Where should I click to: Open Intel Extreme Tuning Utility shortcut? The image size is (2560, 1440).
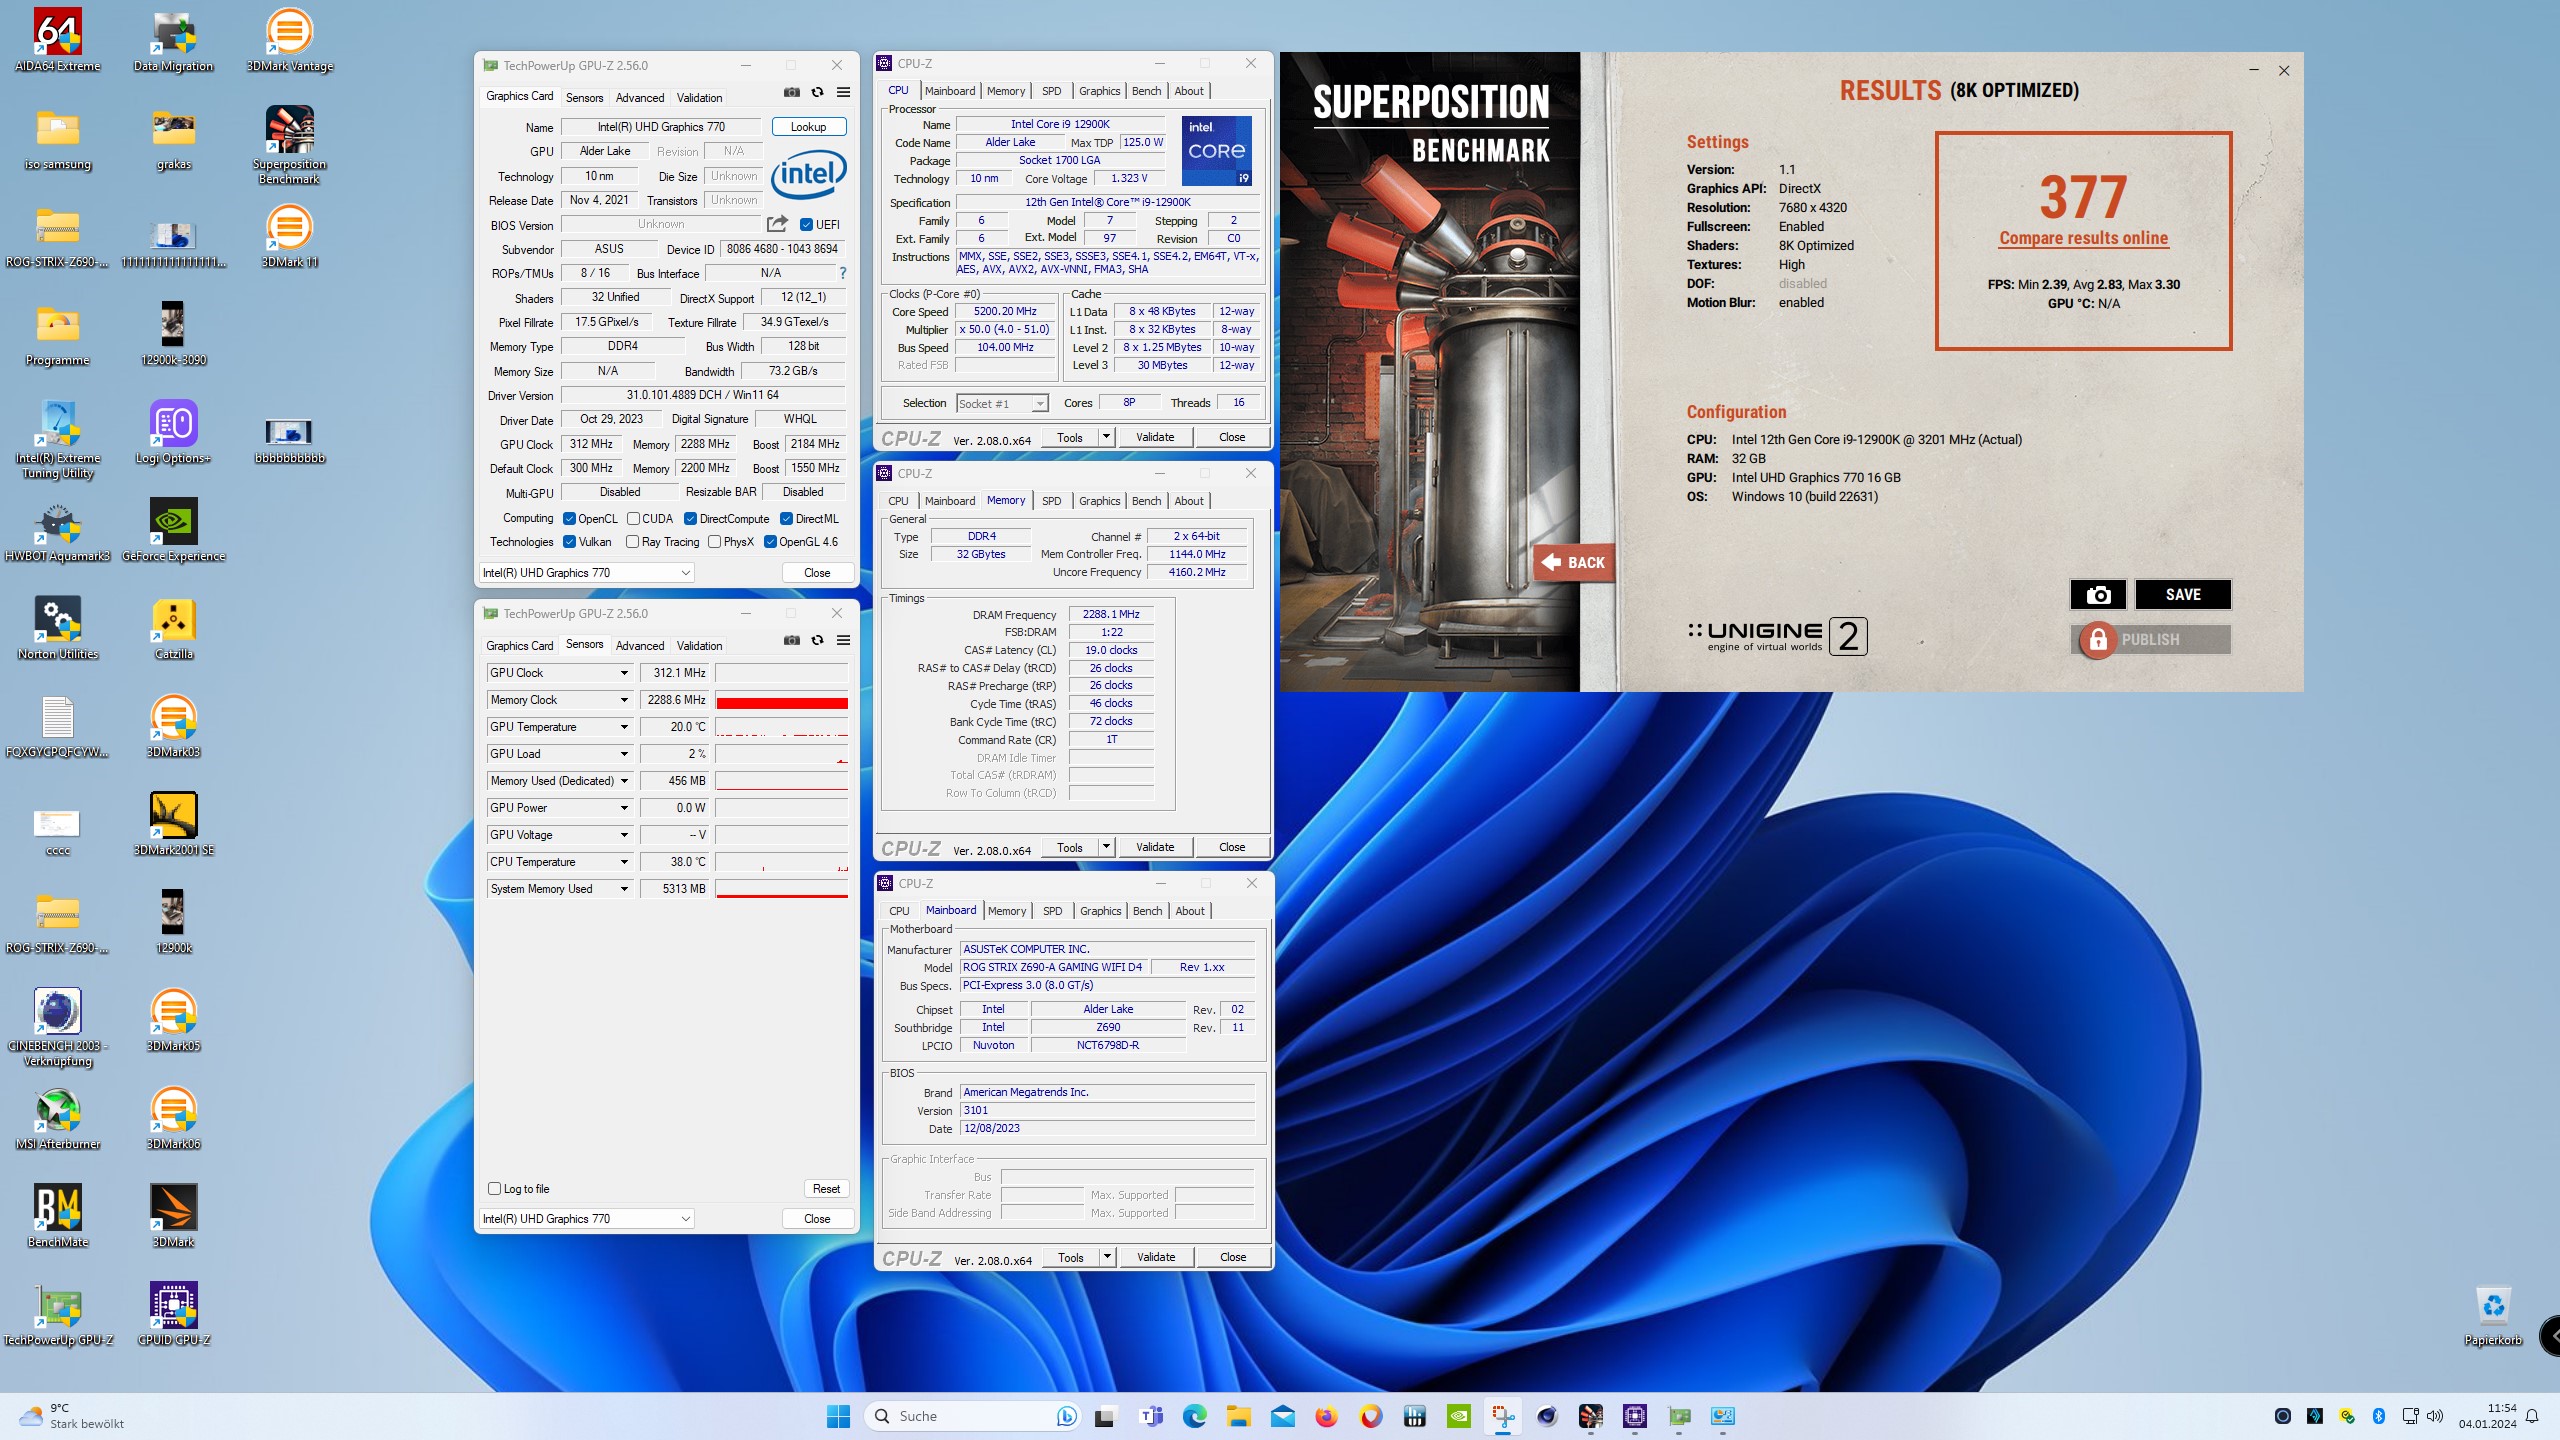(x=58, y=440)
